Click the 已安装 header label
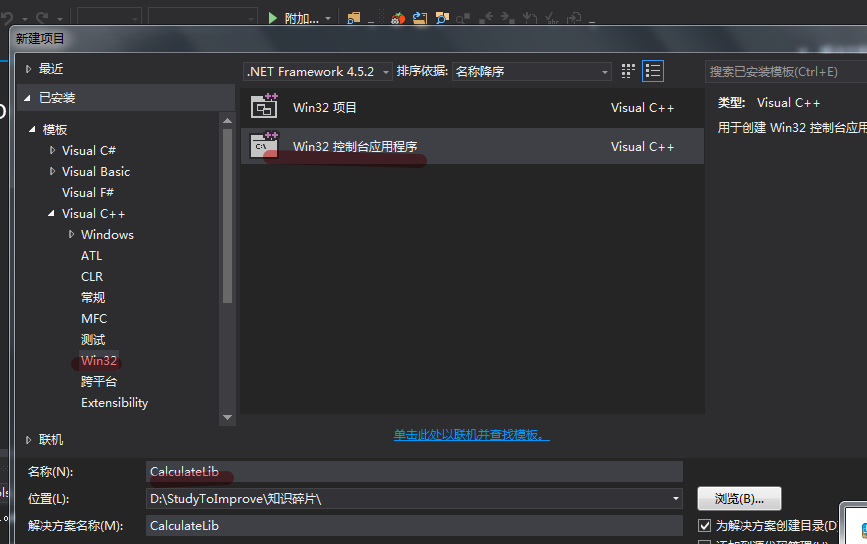The image size is (867, 544). [57, 98]
